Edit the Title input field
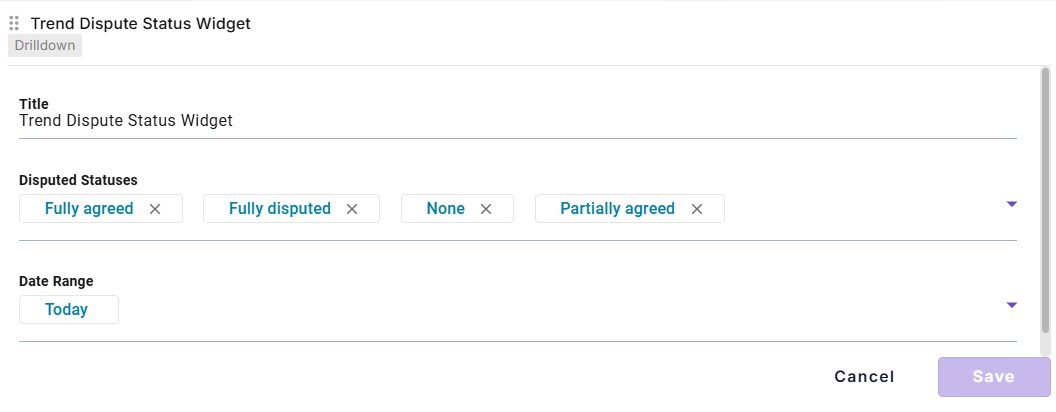 click(x=517, y=121)
